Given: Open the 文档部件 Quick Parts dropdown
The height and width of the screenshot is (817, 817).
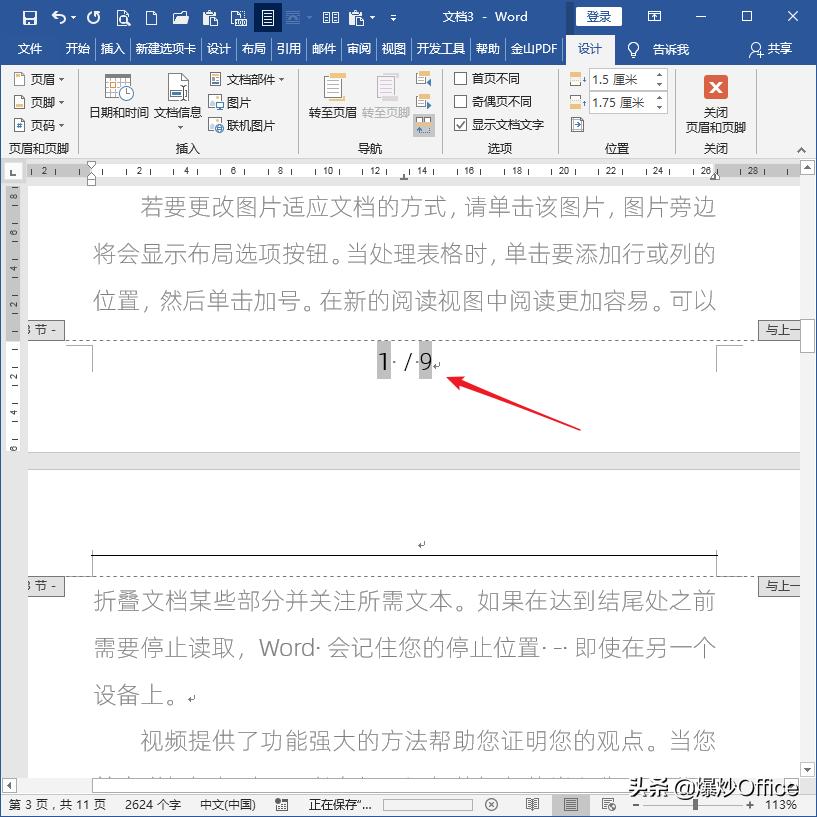Looking at the screenshot, I should 251,77.
